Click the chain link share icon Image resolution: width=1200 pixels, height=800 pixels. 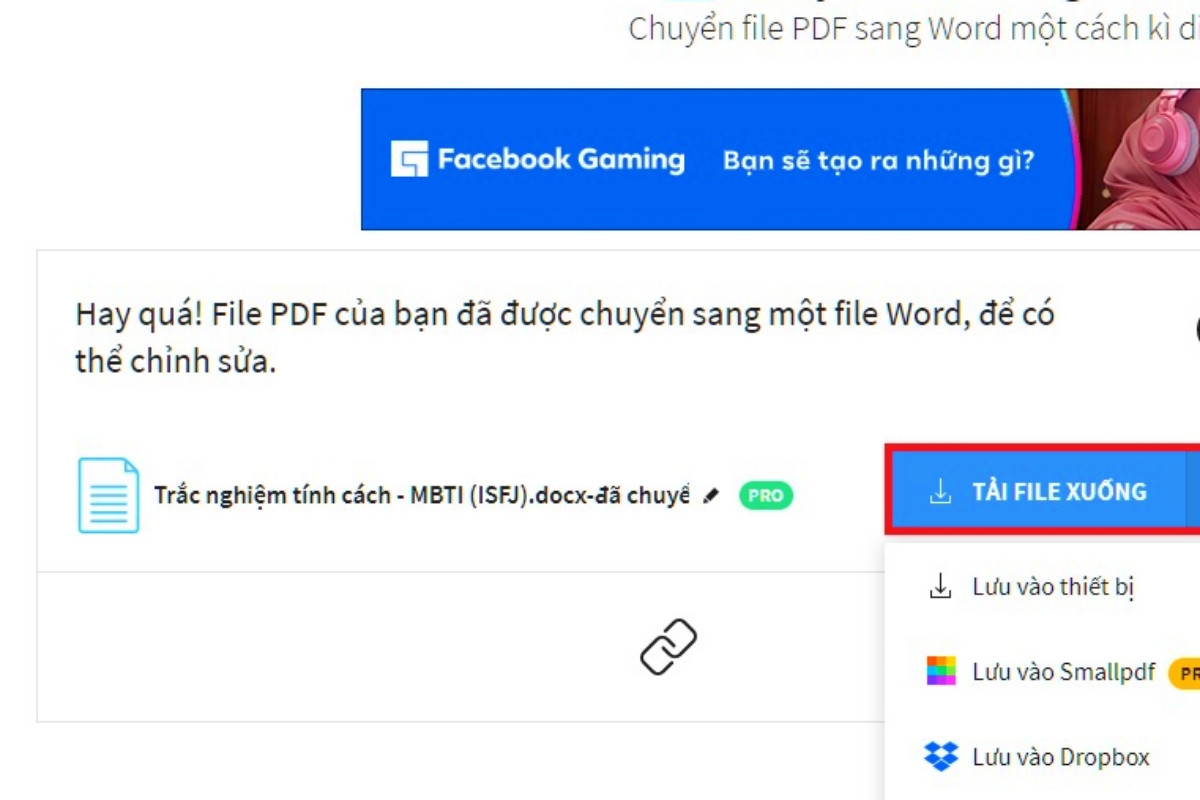pyautogui.click(x=668, y=647)
